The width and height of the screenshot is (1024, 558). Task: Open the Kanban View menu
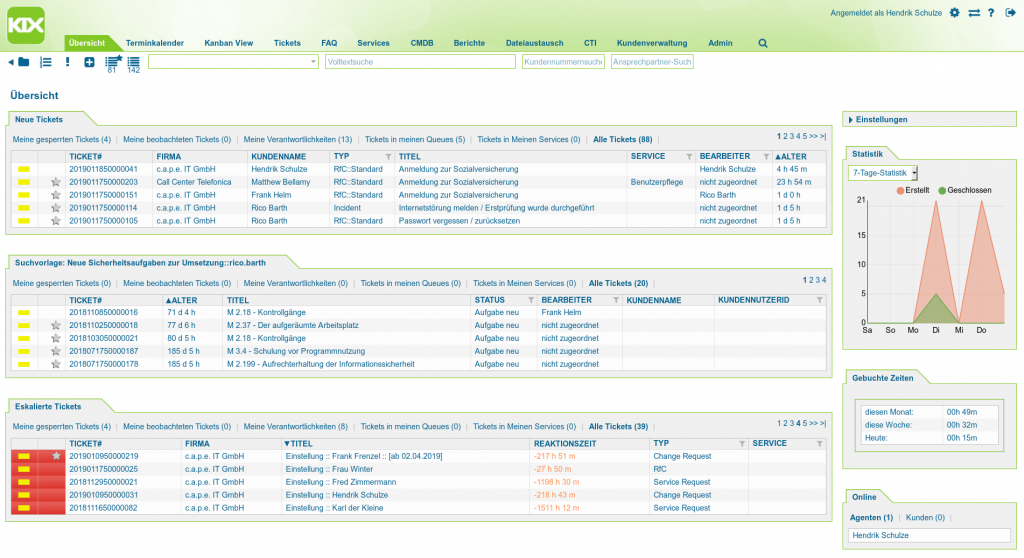click(228, 44)
